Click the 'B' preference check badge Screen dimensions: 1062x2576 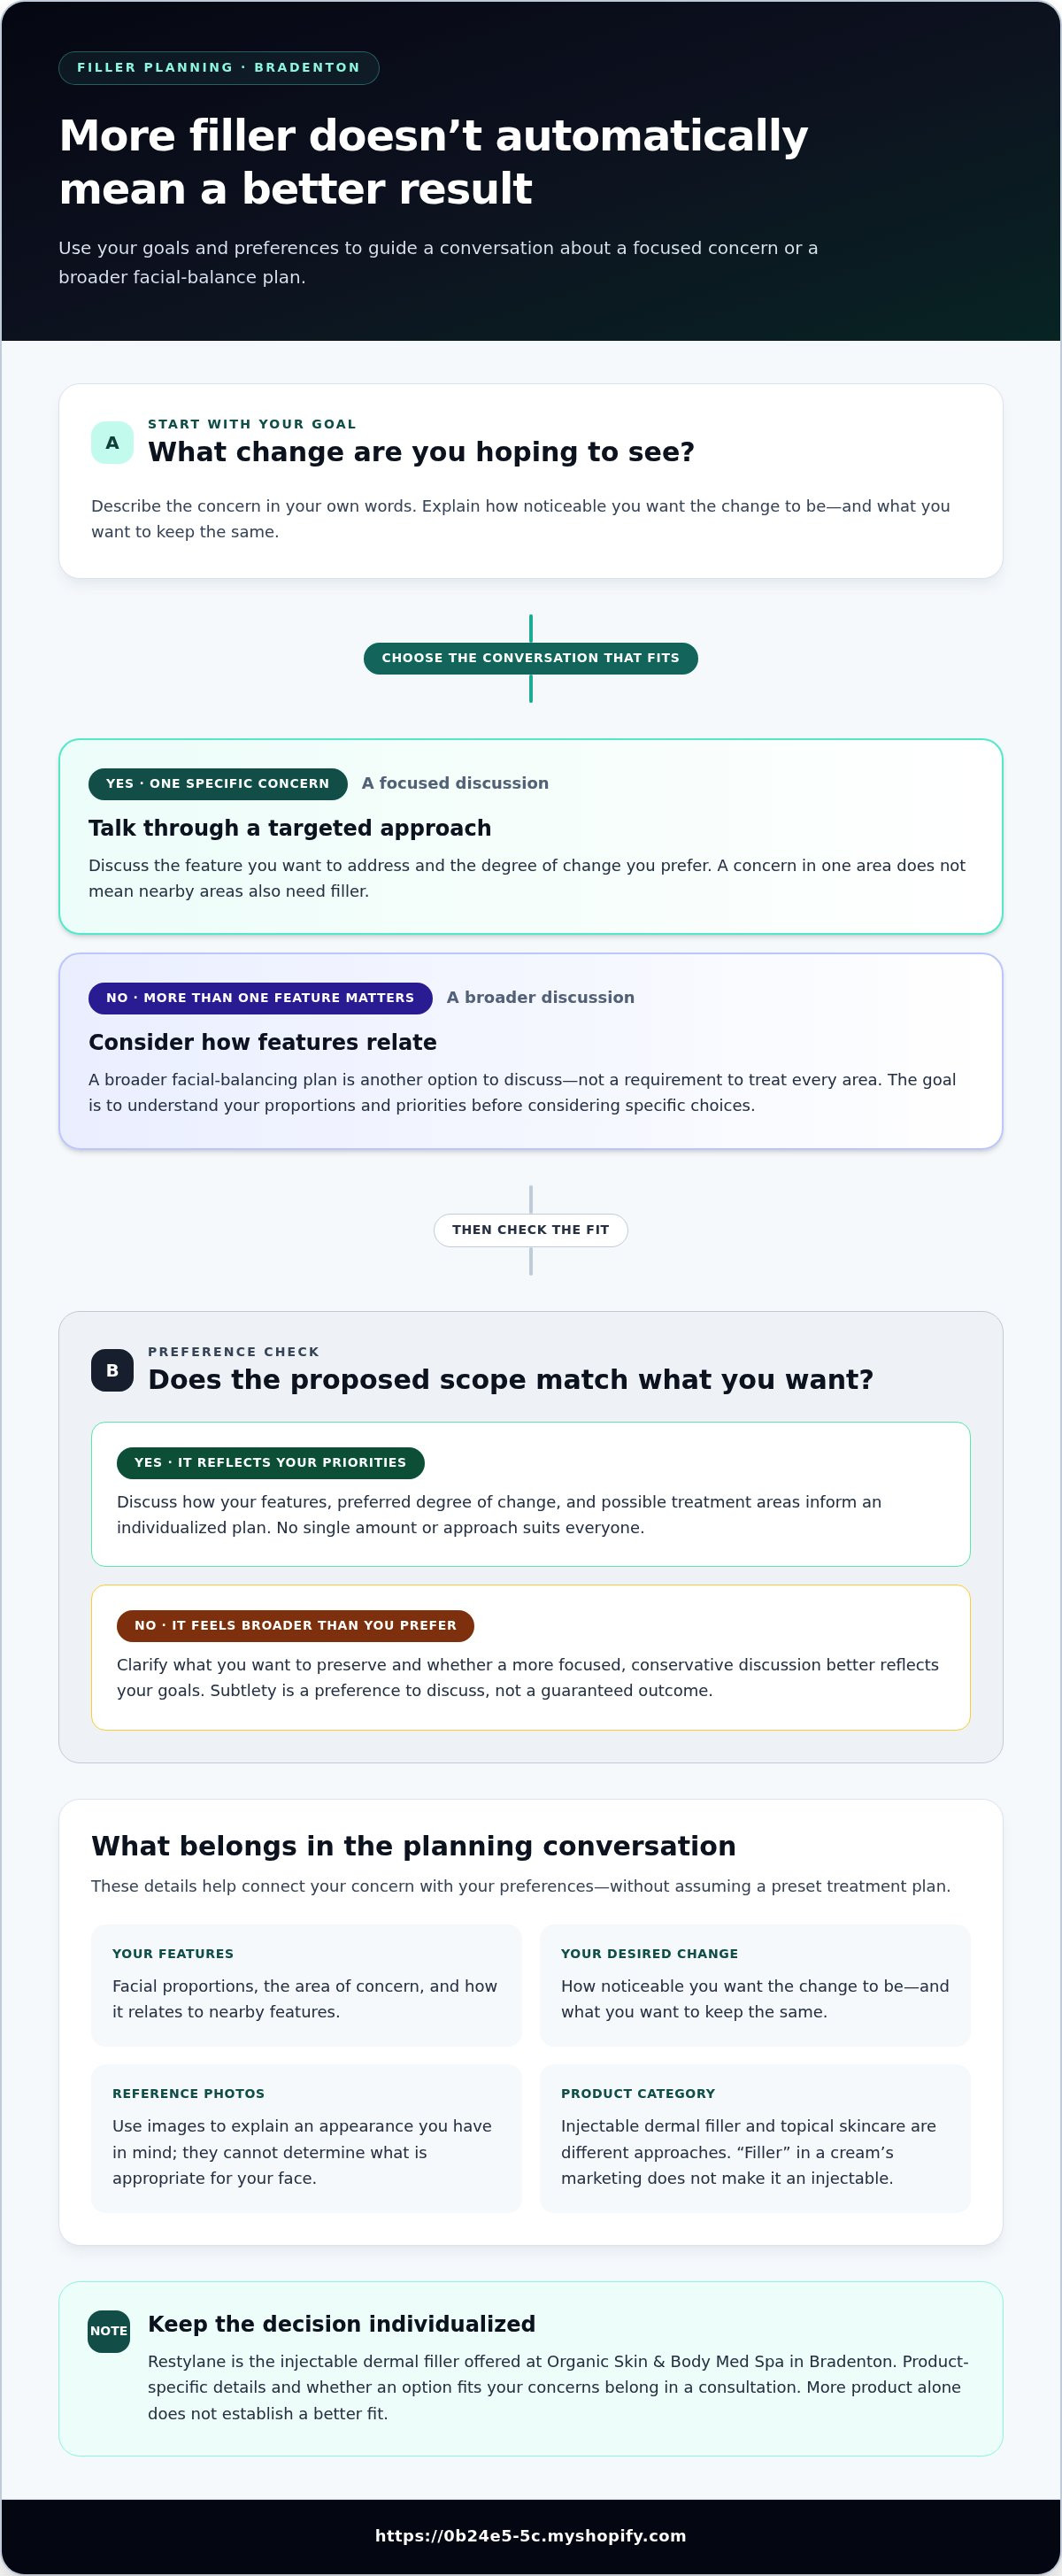tap(112, 1370)
